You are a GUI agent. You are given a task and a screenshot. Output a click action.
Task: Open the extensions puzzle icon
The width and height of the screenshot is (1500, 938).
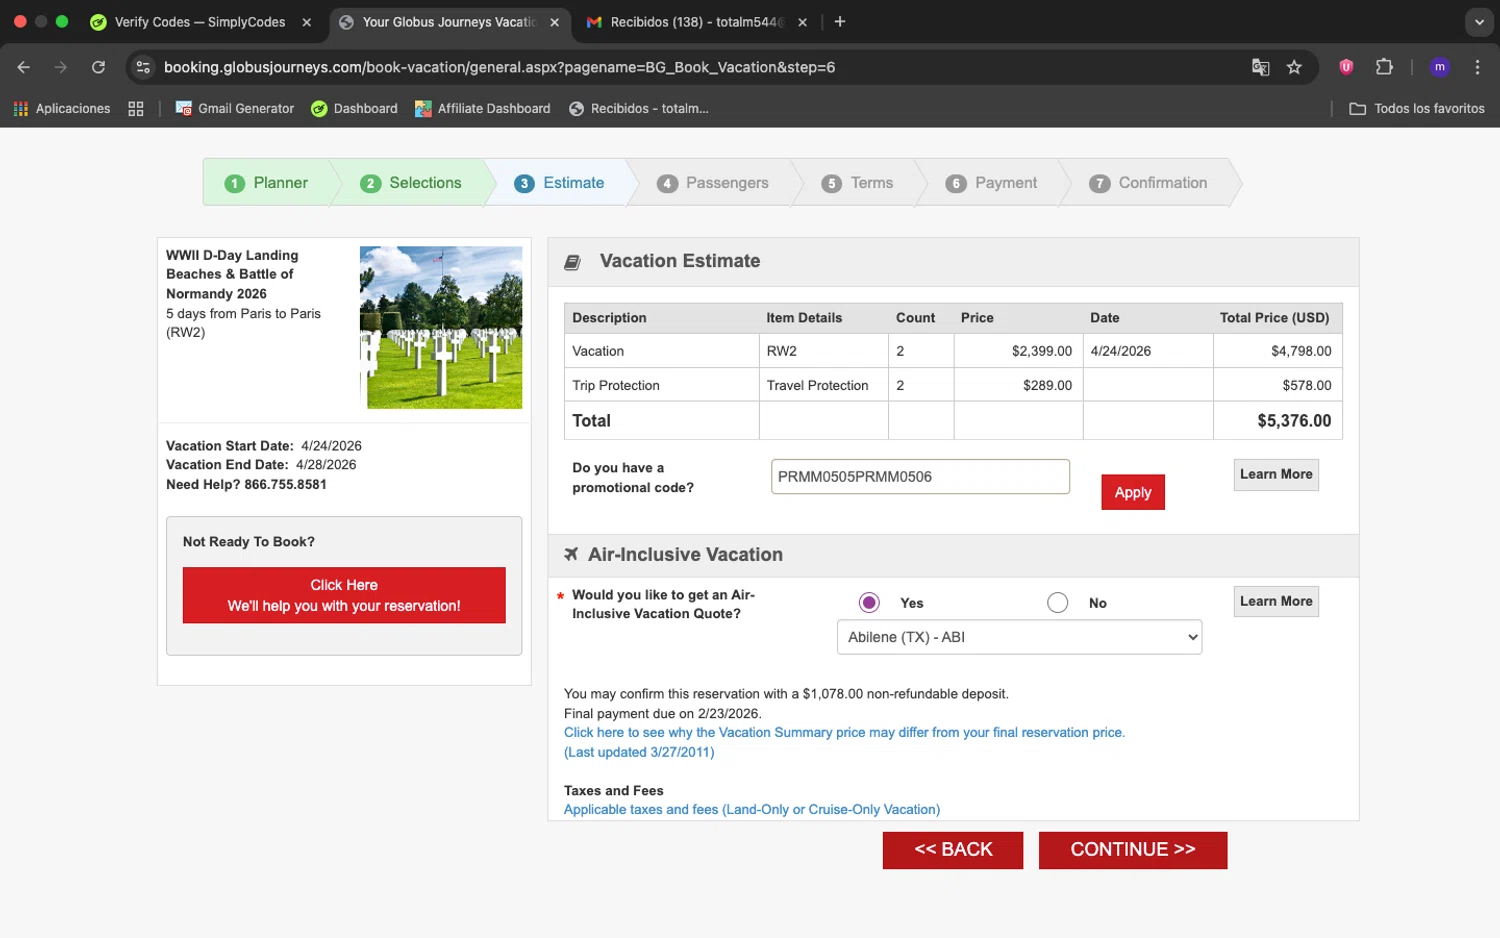click(x=1384, y=67)
